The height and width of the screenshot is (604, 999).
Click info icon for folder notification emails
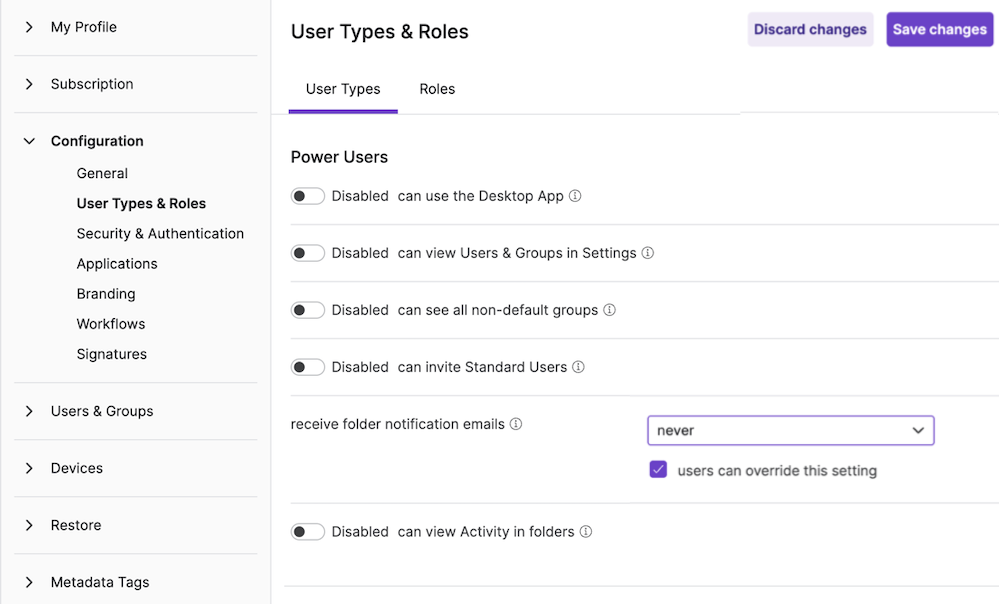[516, 424]
